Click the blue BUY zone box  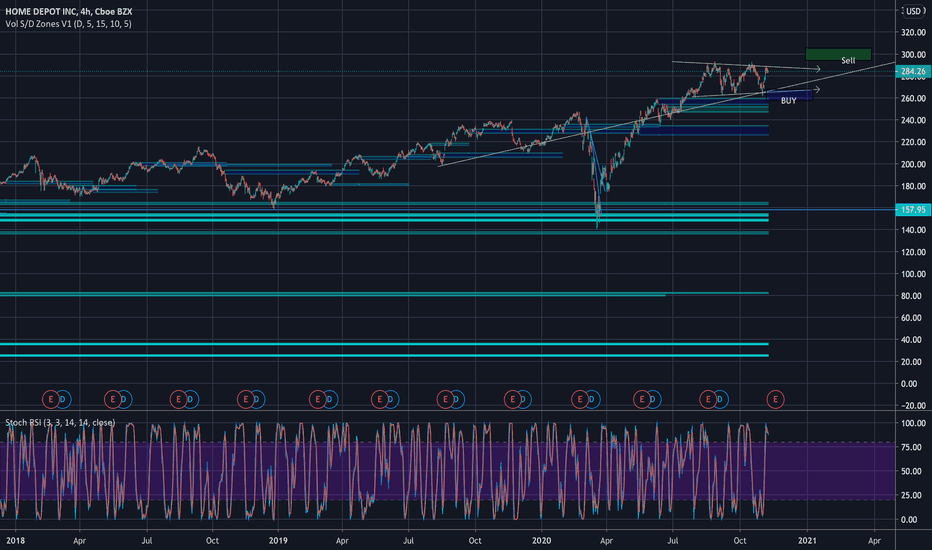789,96
